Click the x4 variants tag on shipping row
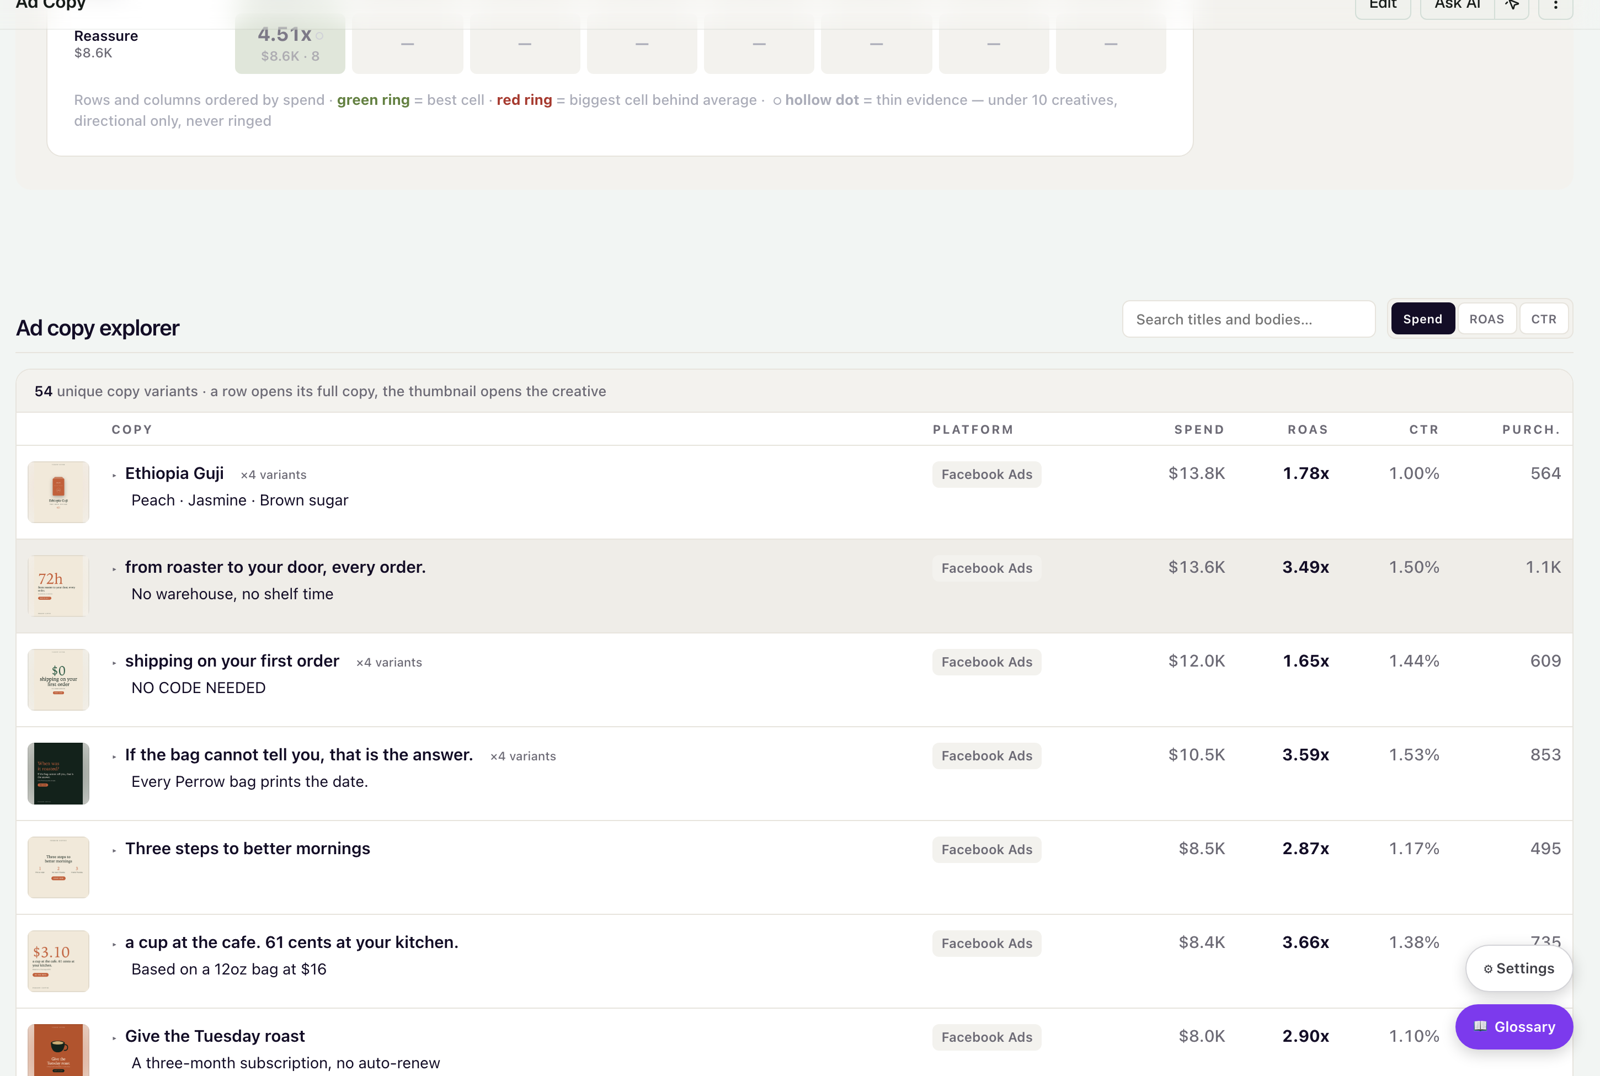This screenshot has height=1076, width=1600. [x=389, y=662]
